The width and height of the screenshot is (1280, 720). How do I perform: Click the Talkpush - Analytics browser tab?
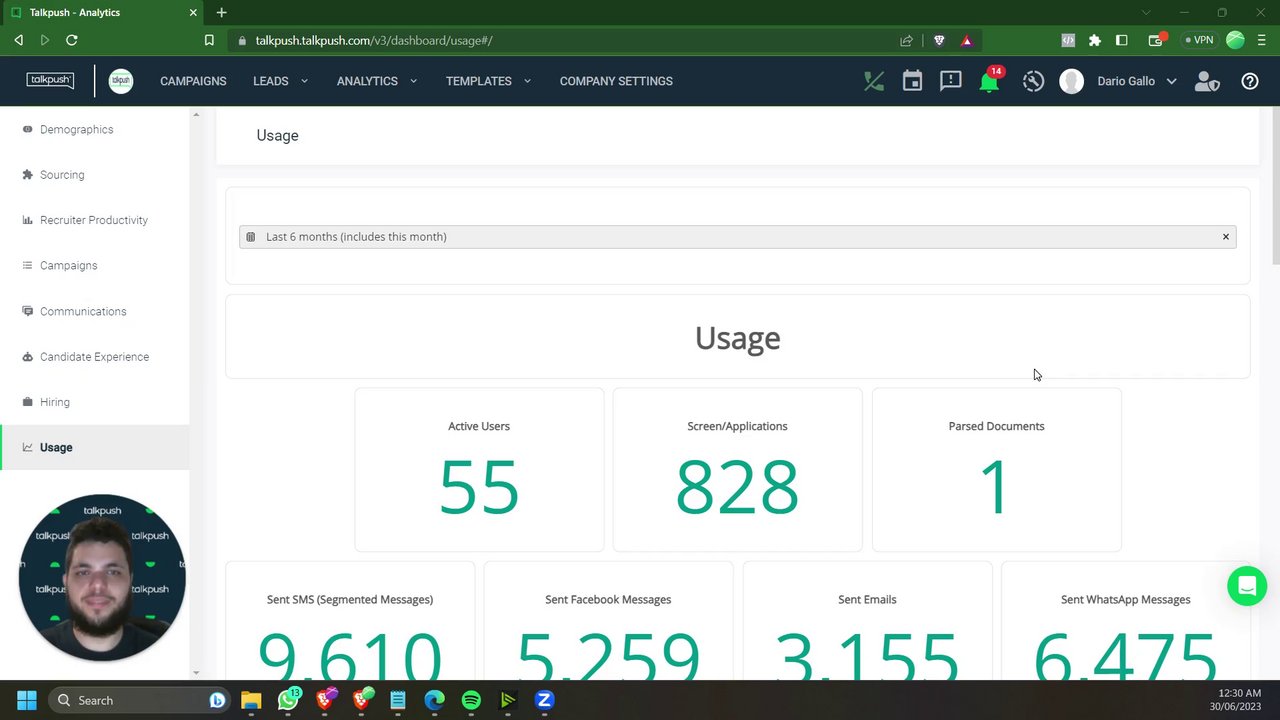click(100, 12)
